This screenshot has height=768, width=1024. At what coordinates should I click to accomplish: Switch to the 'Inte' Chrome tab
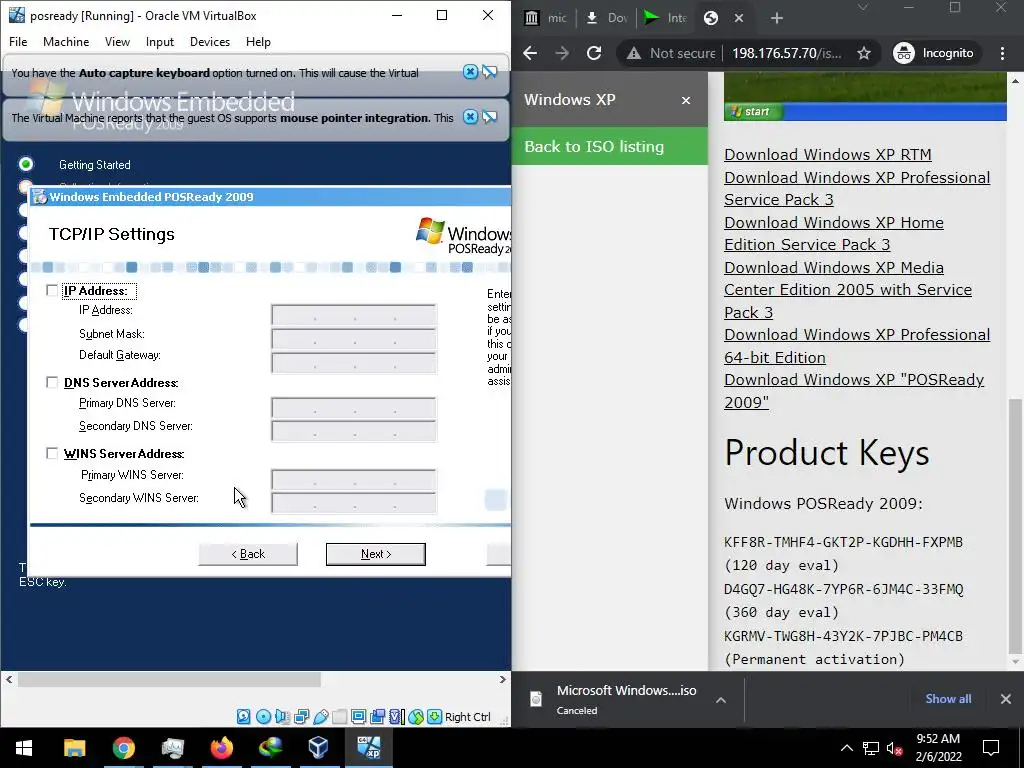[x=665, y=18]
